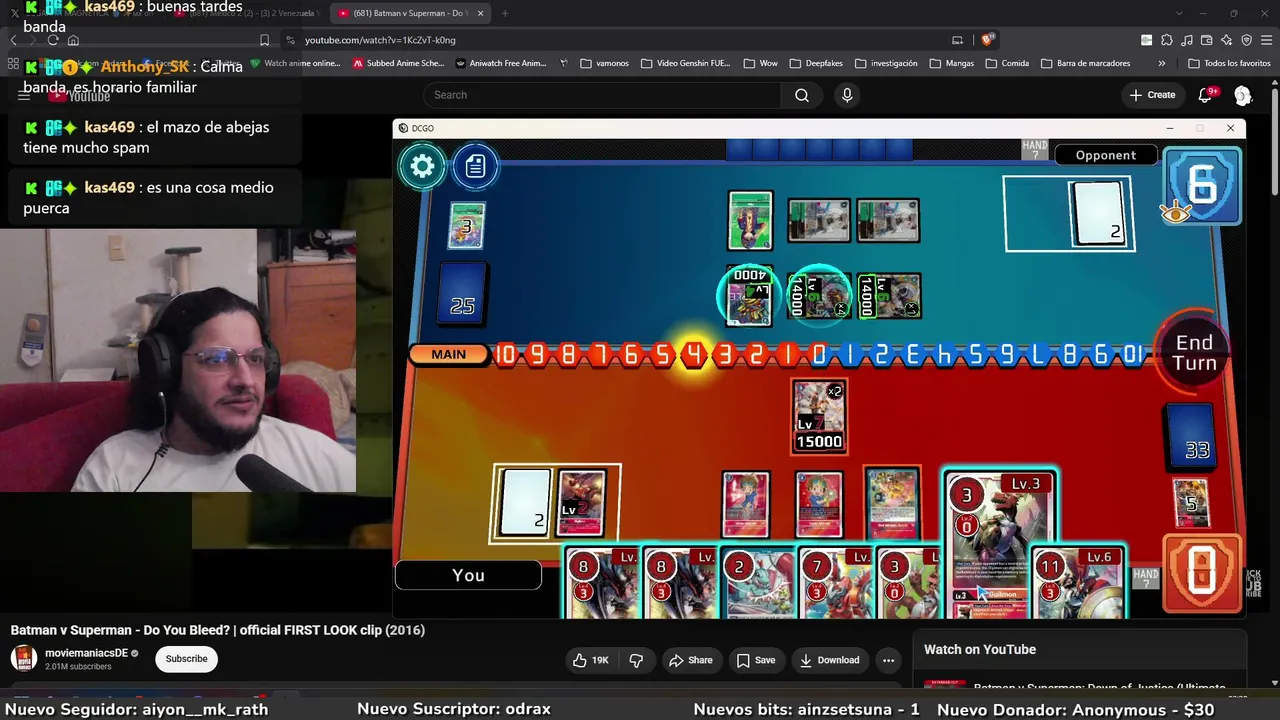Open the Todos los favoritos folder

coord(1229,63)
